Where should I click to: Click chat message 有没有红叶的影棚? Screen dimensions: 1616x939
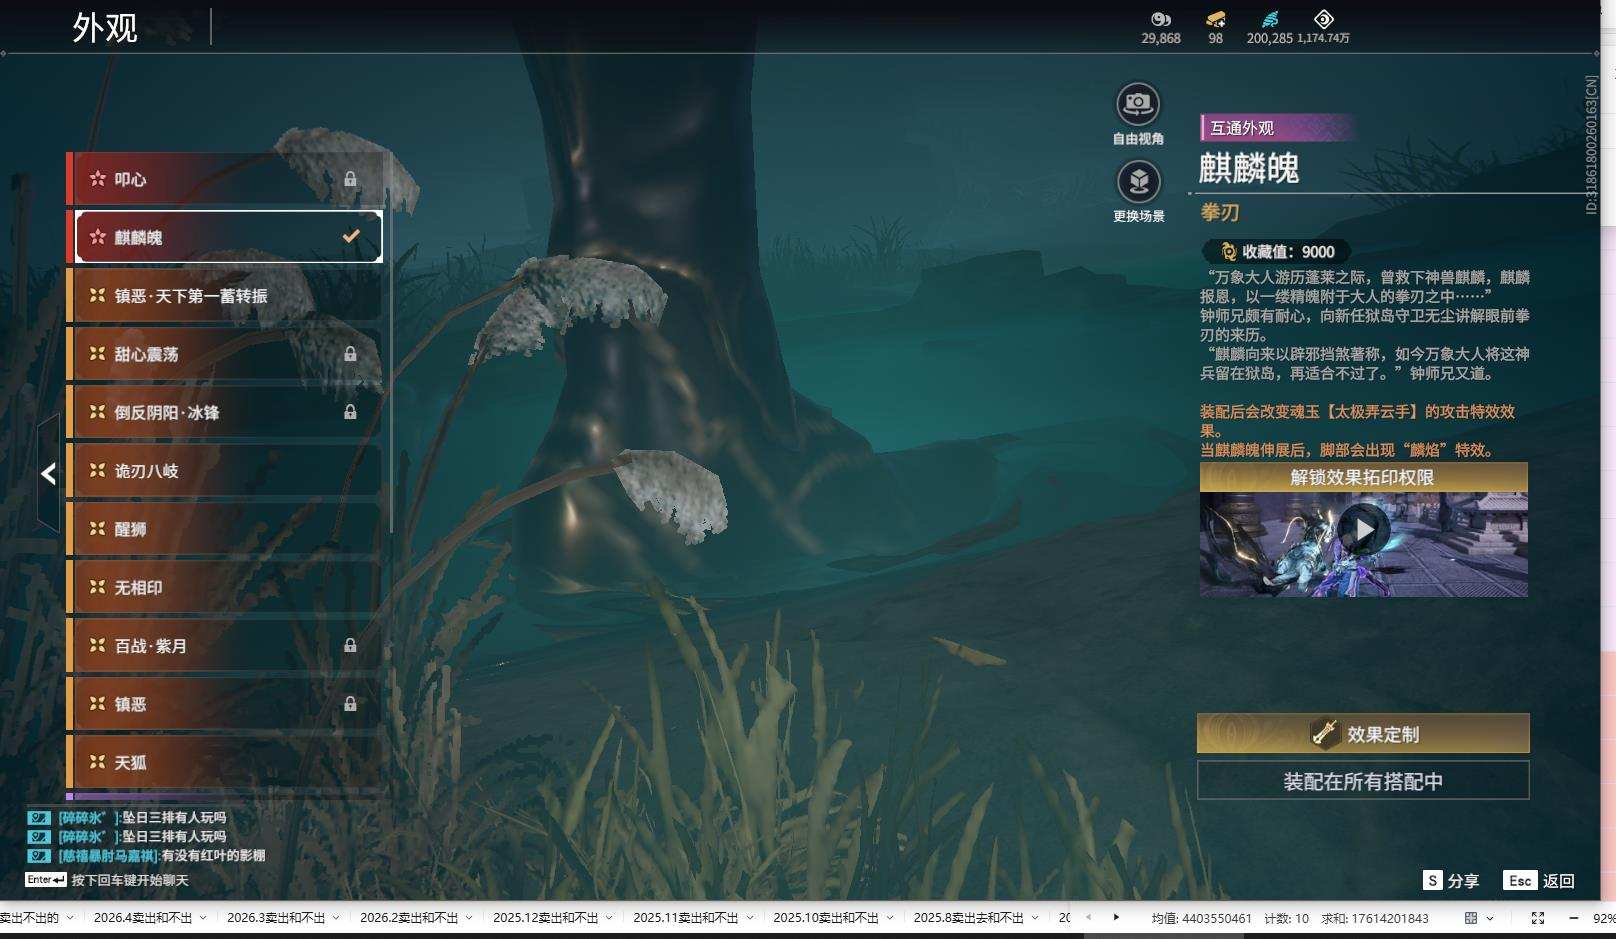213,856
